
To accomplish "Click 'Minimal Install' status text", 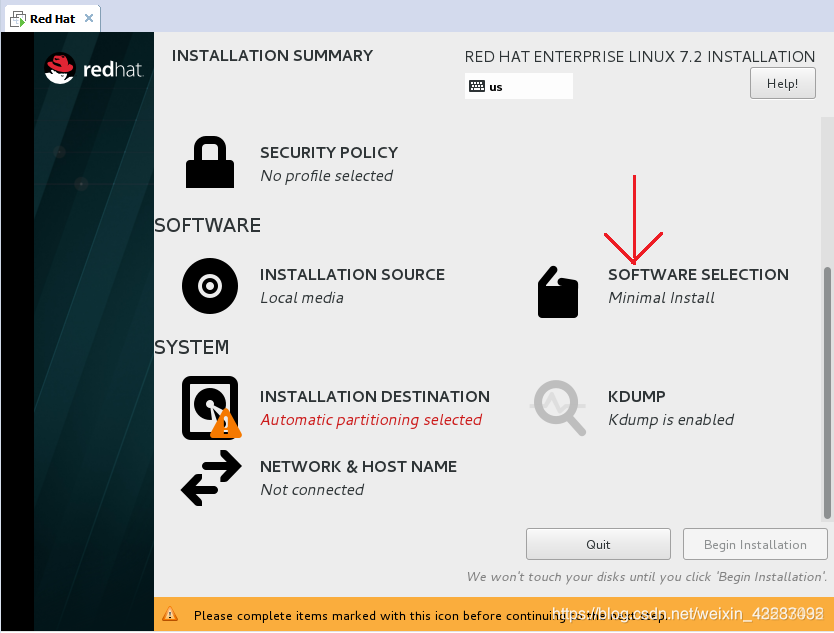I will click(661, 298).
